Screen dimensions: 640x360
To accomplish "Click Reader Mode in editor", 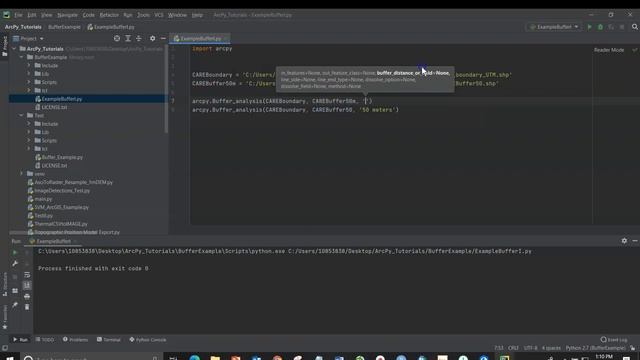I will point(609,50).
